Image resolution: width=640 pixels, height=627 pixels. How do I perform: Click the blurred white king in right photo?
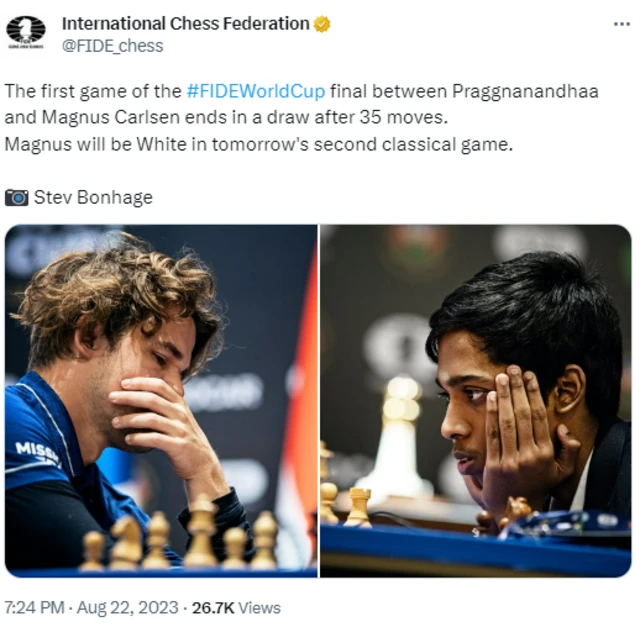coord(400,438)
